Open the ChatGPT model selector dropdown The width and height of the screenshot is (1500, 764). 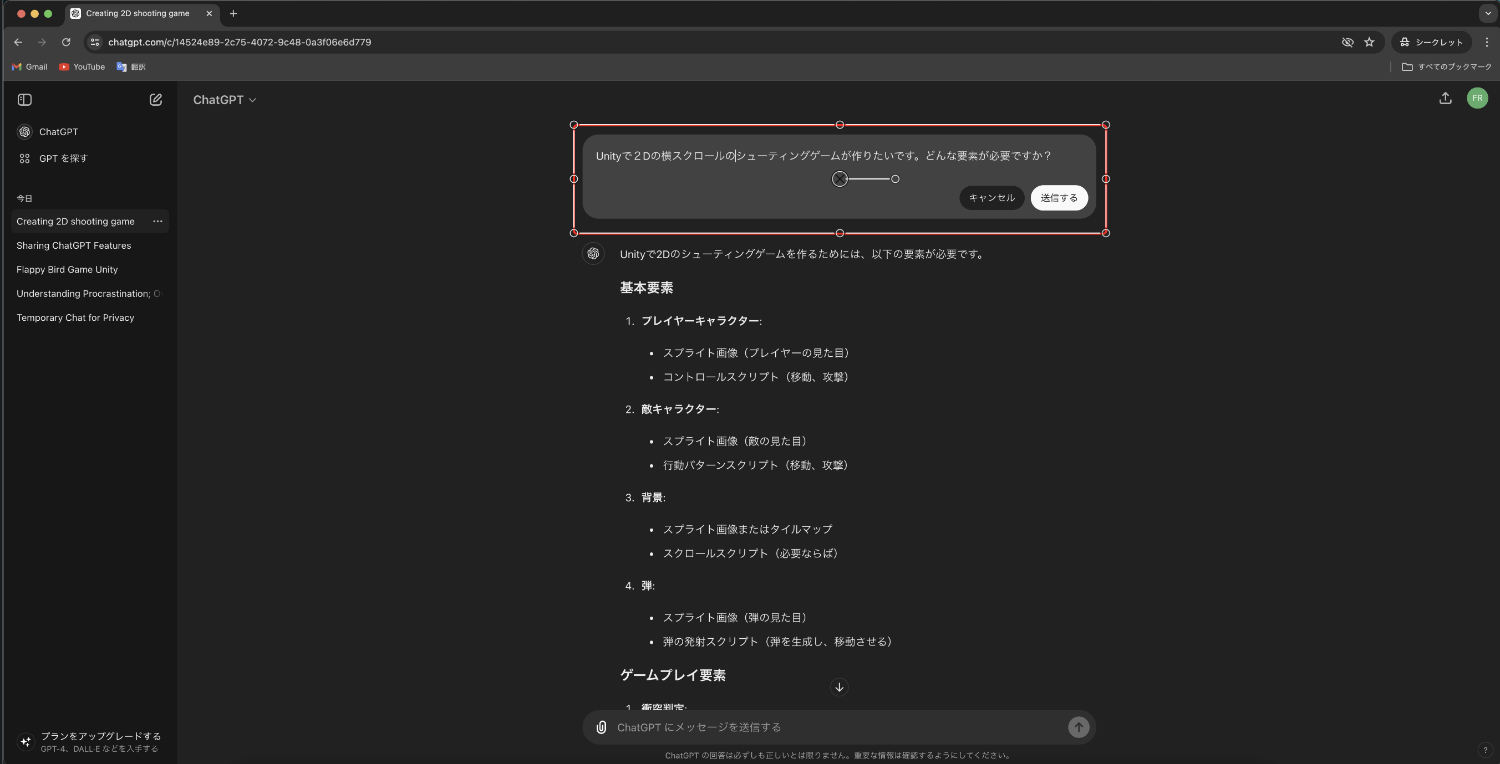[x=225, y=100]
